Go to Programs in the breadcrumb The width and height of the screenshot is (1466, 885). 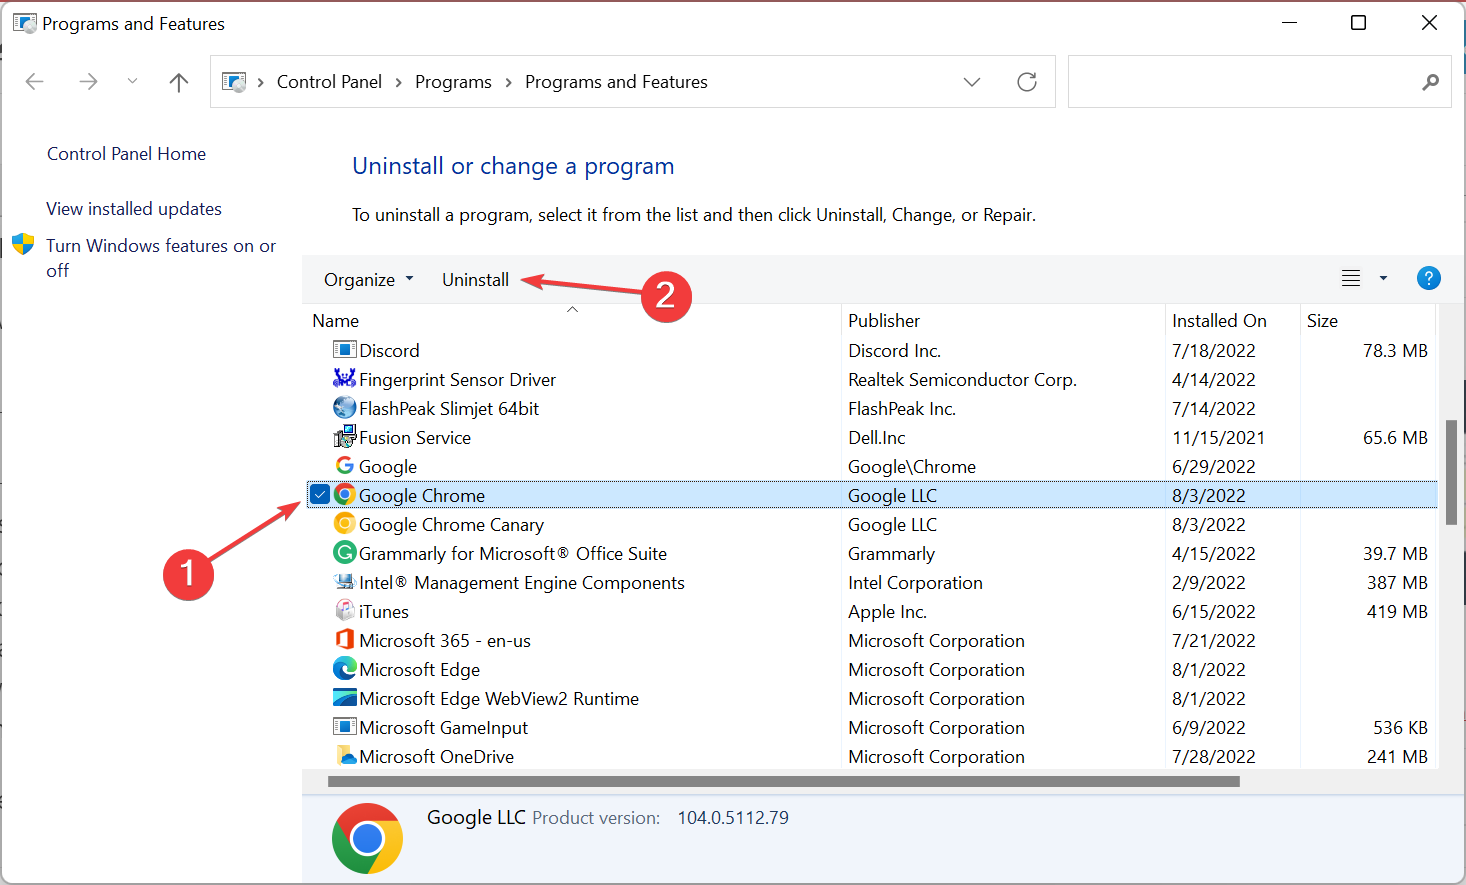pyautogui.click(x=453, y=82)
